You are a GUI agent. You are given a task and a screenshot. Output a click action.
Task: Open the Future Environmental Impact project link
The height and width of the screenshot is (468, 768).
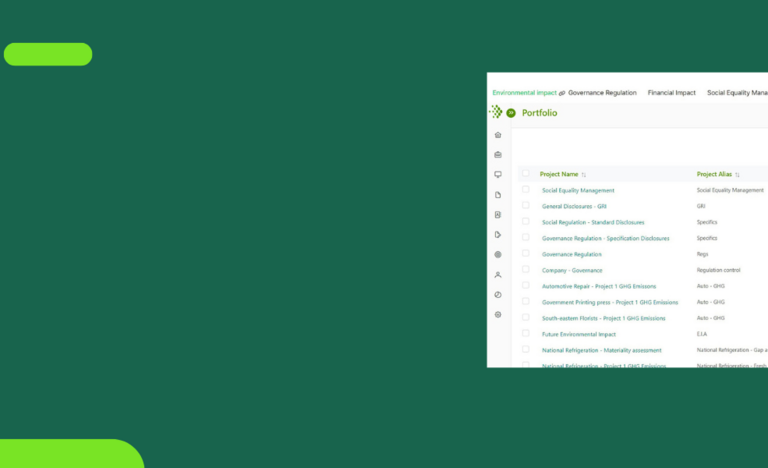click(x=579, y=334)
